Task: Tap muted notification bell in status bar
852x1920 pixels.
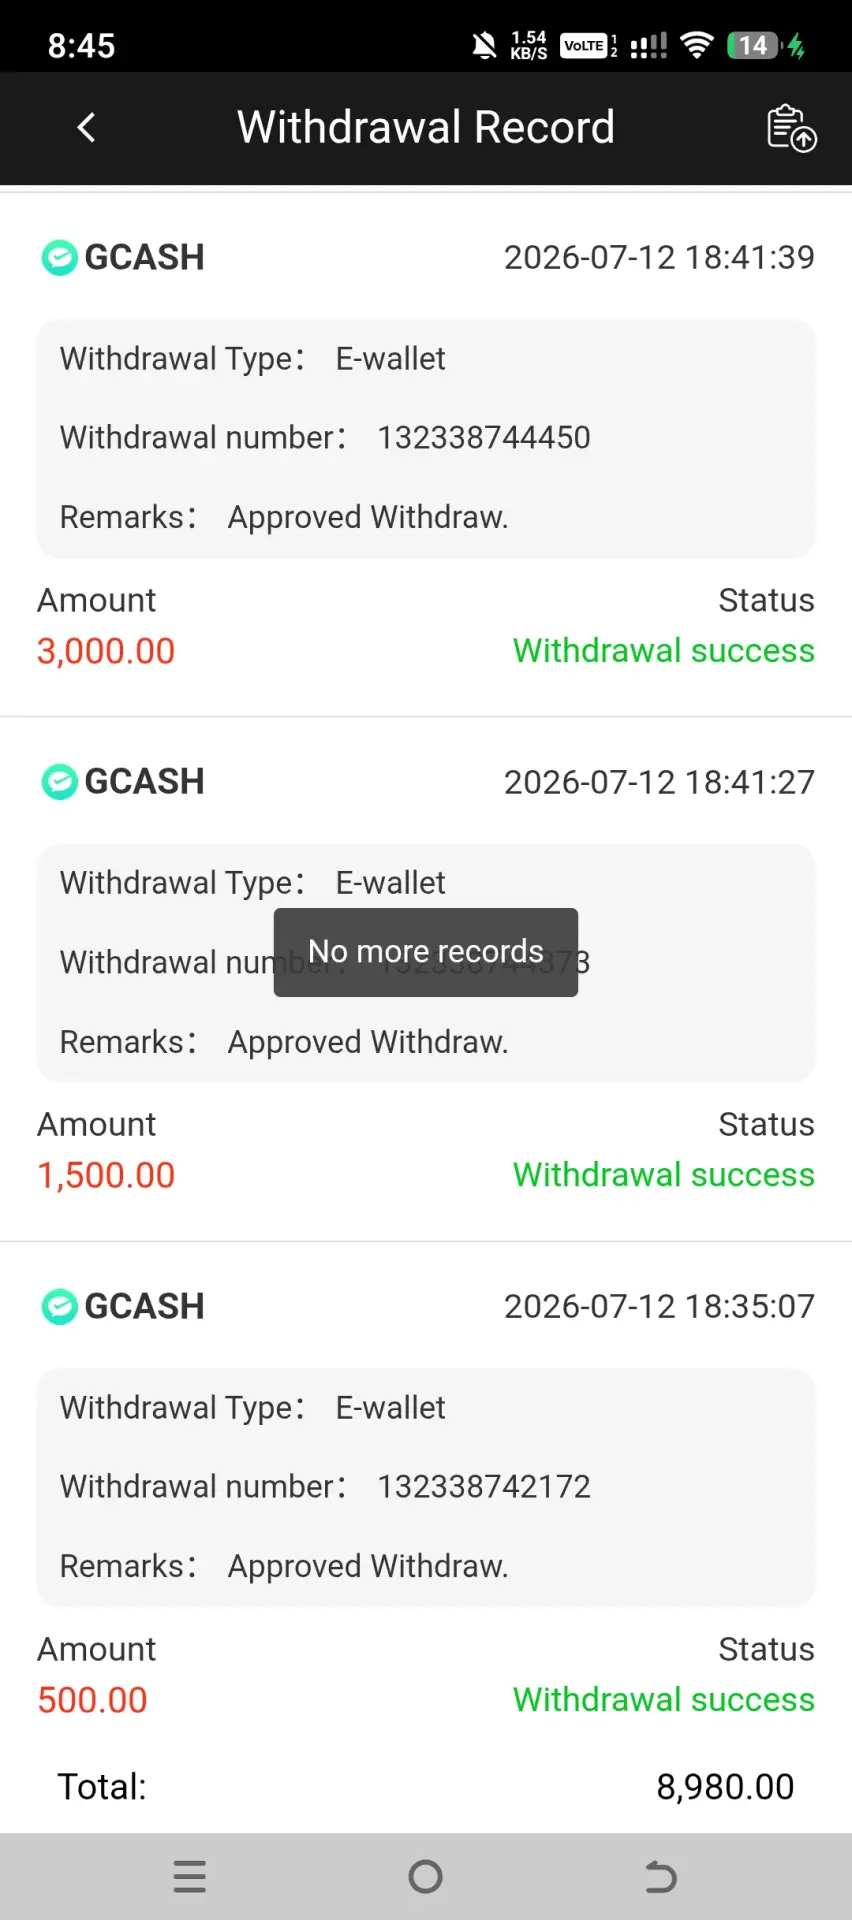Action: 484,45
